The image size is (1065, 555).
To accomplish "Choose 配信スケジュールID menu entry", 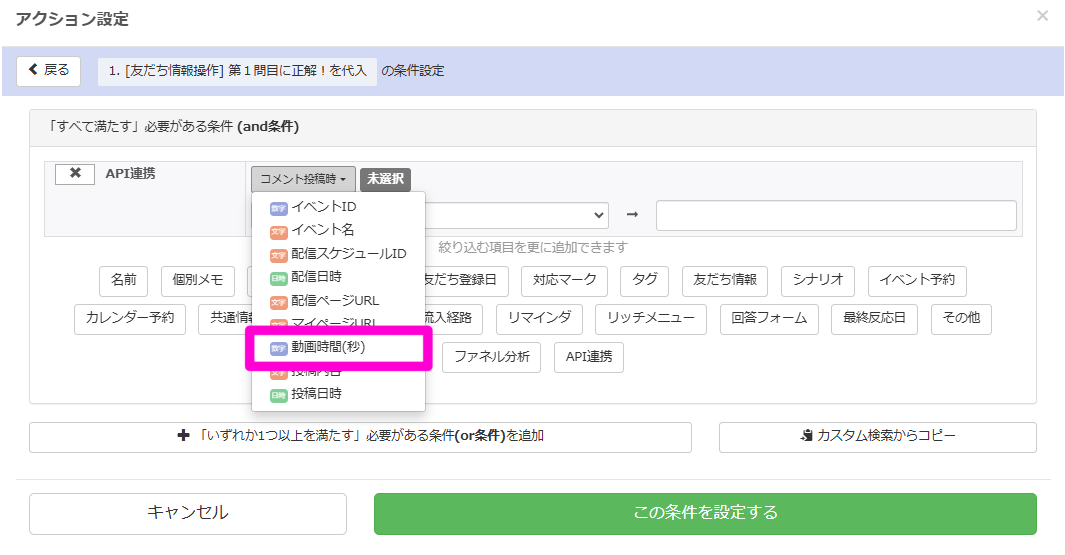I will [338, 253].
